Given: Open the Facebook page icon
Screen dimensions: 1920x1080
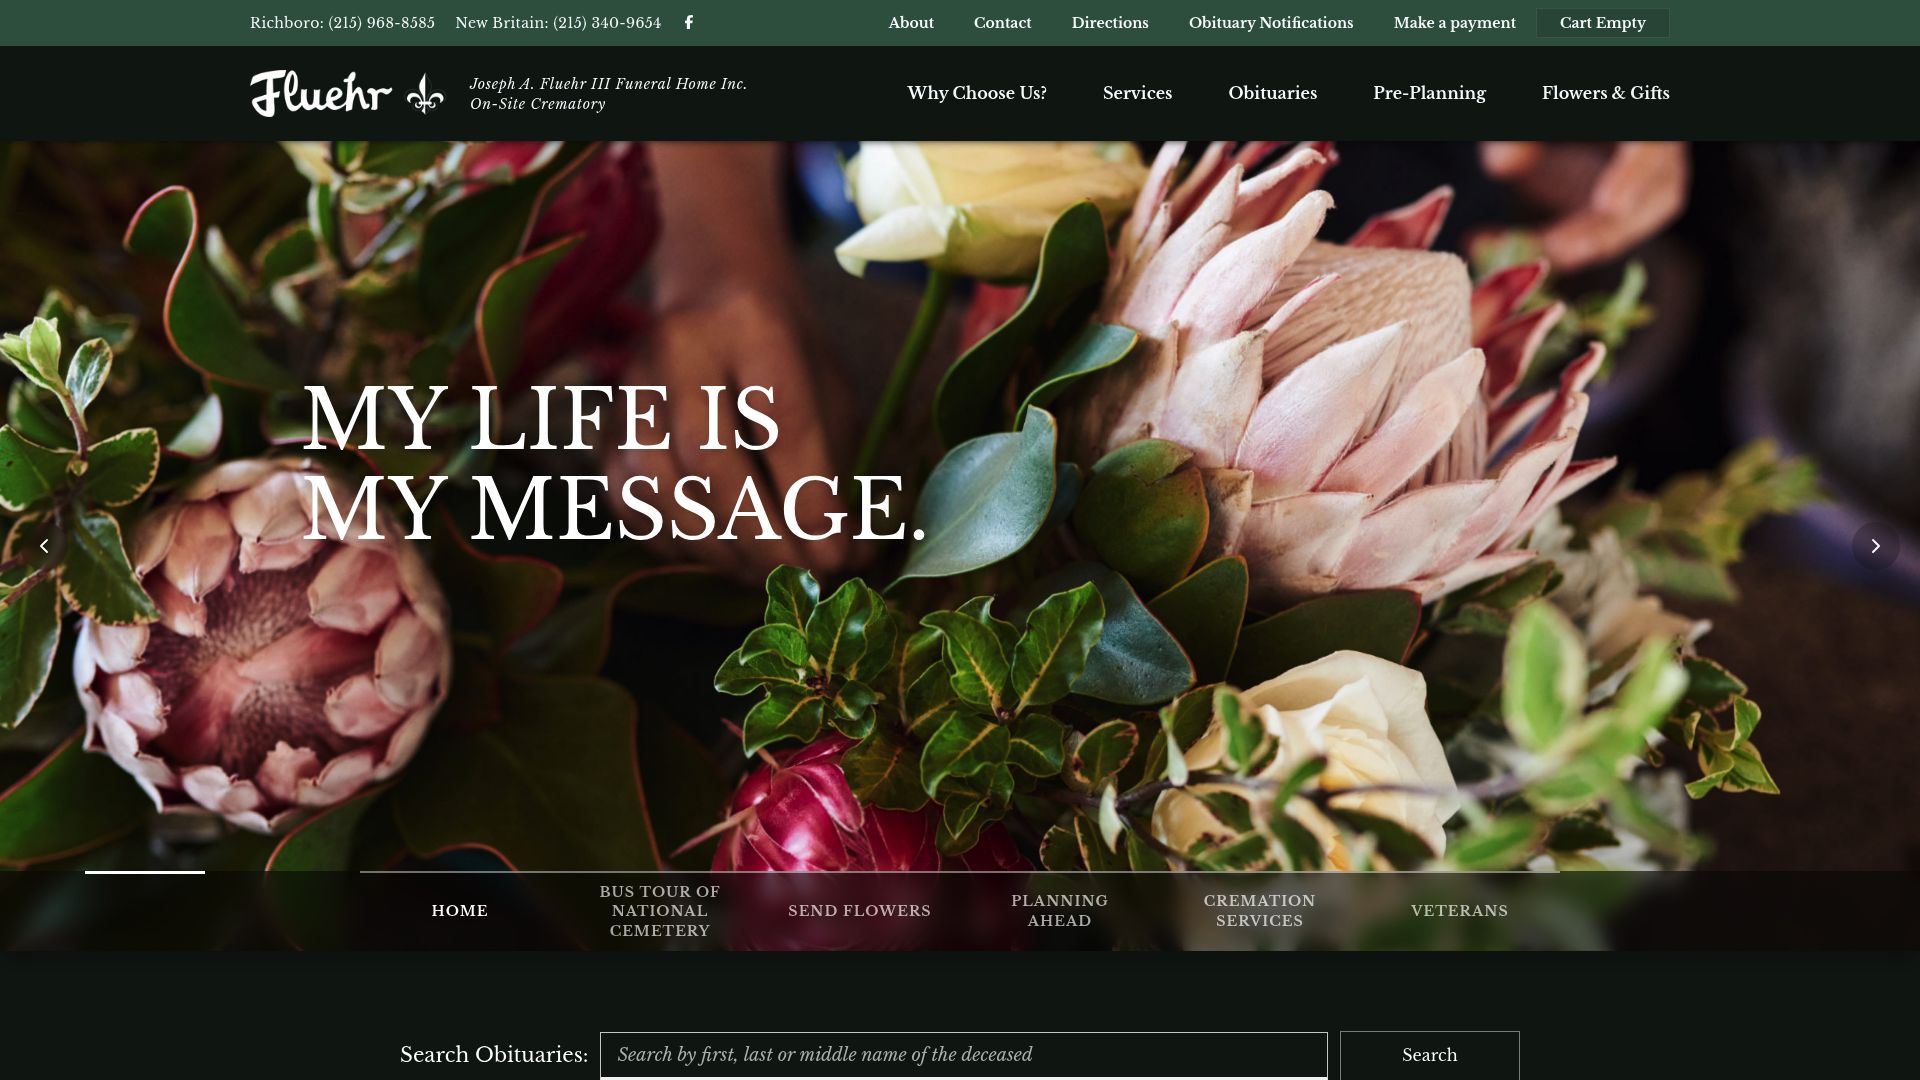Looking at the screenshot, I should 690,22.
